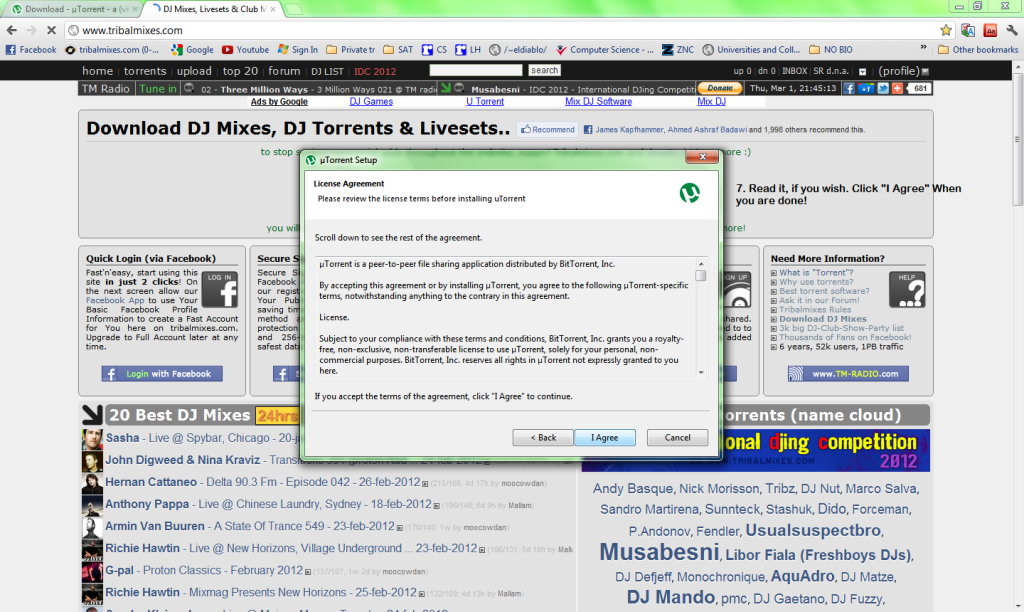Open the tribalmixes.com bookmark
This screenshot has height=612, width=1024.
(x=112, y=50)
